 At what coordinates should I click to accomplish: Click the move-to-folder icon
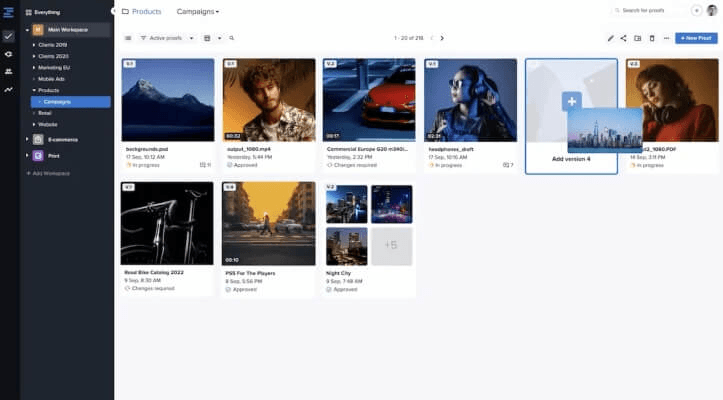(638, 38)
